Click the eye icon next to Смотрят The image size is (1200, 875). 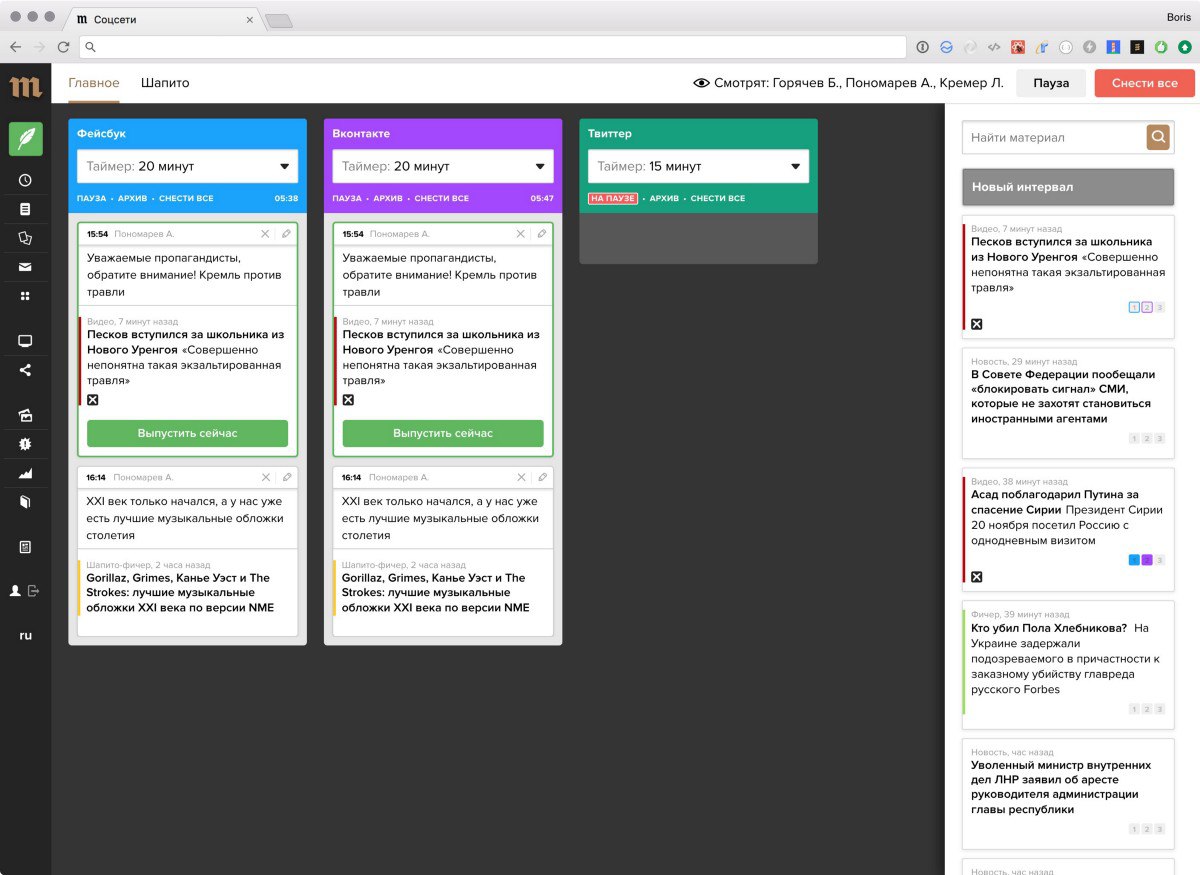click(x=701, y=83)
